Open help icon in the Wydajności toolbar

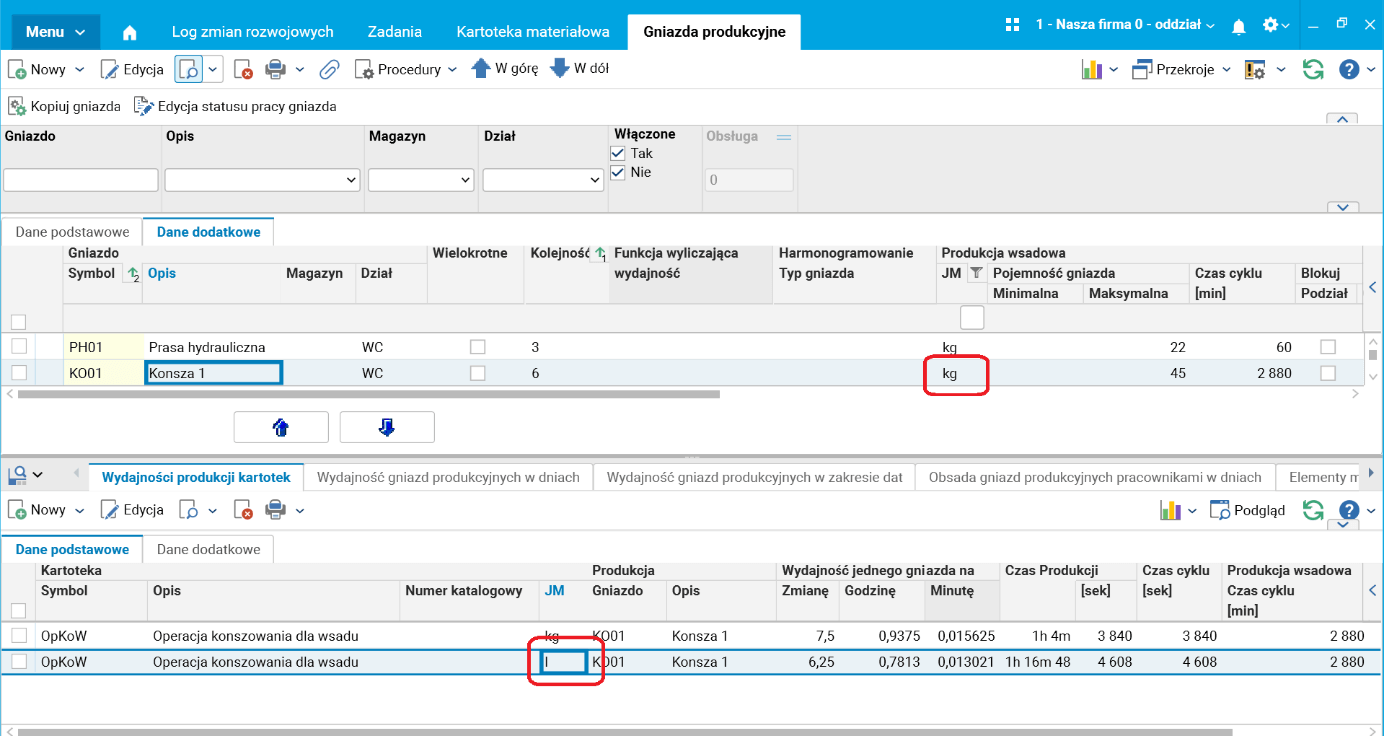point(1349,510)
